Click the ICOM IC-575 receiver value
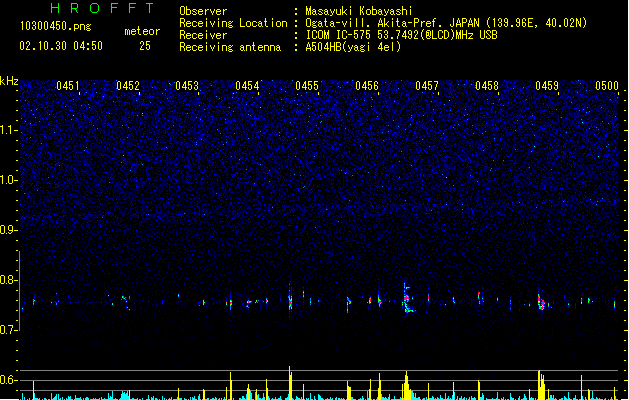The width and height of the screenshot is (629, 400). coord(402,35)
